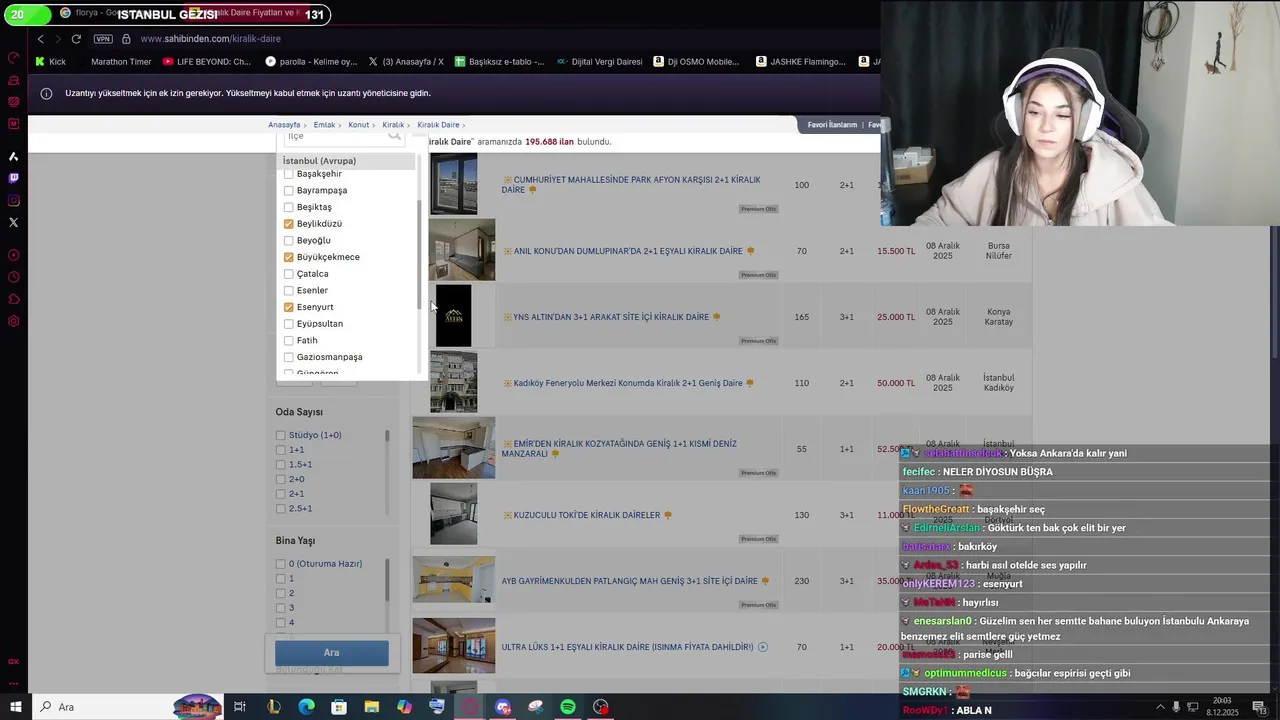Viewport: 1280px width, 720px height.
Task: Open OBS Studio taskbar icon
Action: point(601,707)
